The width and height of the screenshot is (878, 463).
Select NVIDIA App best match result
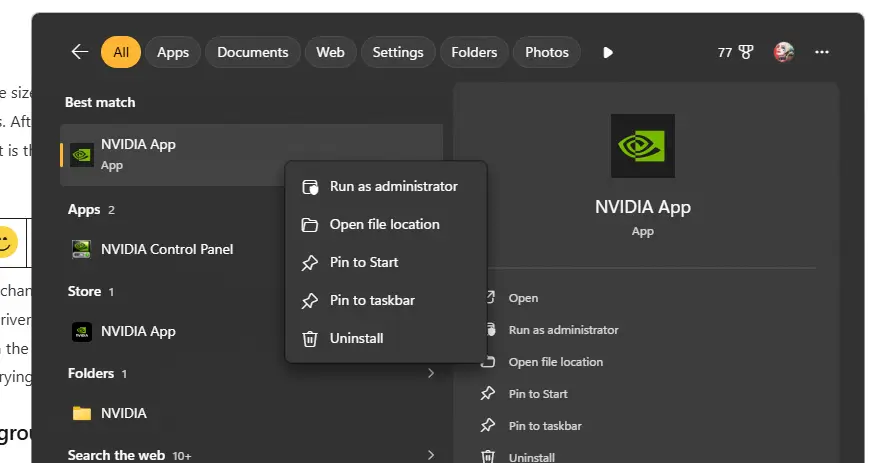click(251, 155)
